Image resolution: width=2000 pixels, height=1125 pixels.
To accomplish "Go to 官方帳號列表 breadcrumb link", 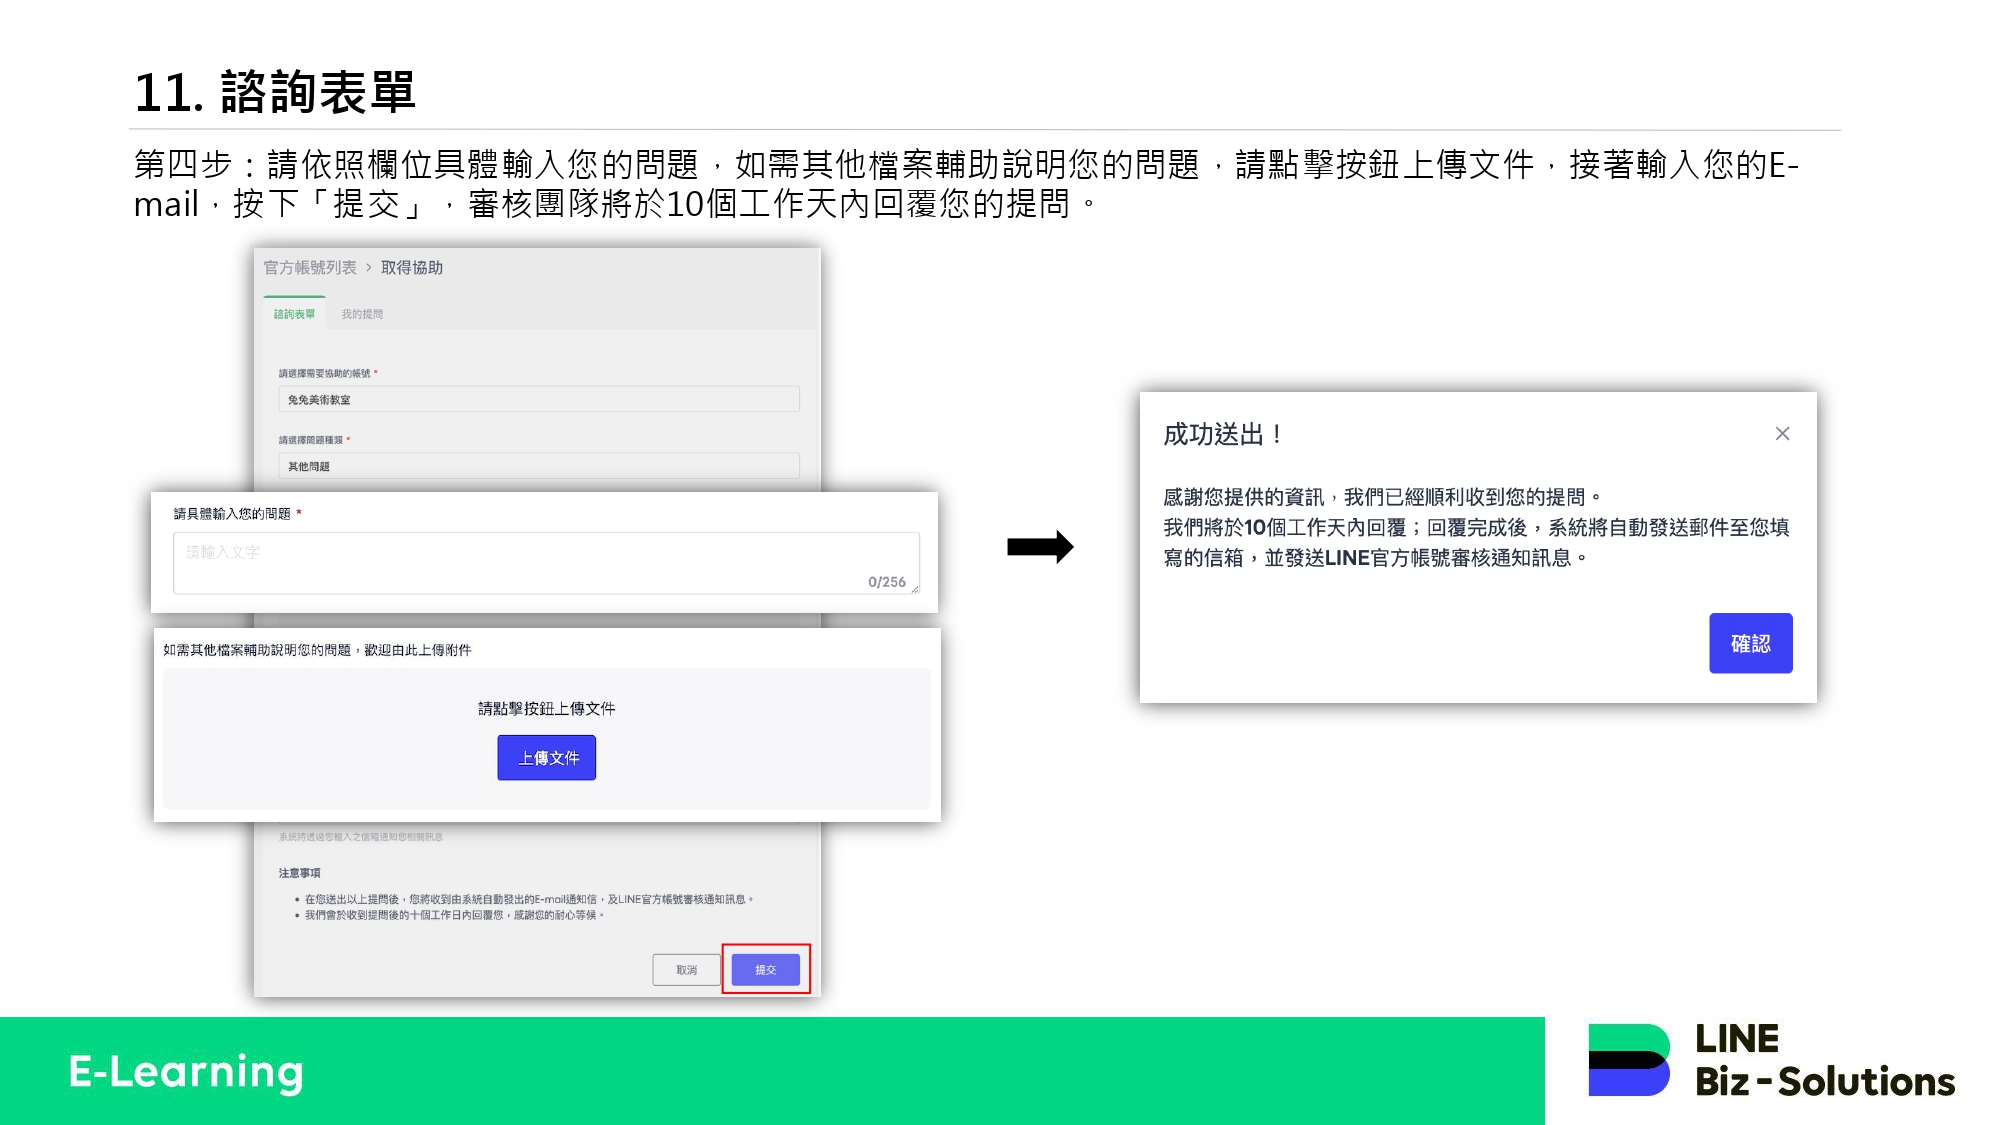I will (310, 267).
